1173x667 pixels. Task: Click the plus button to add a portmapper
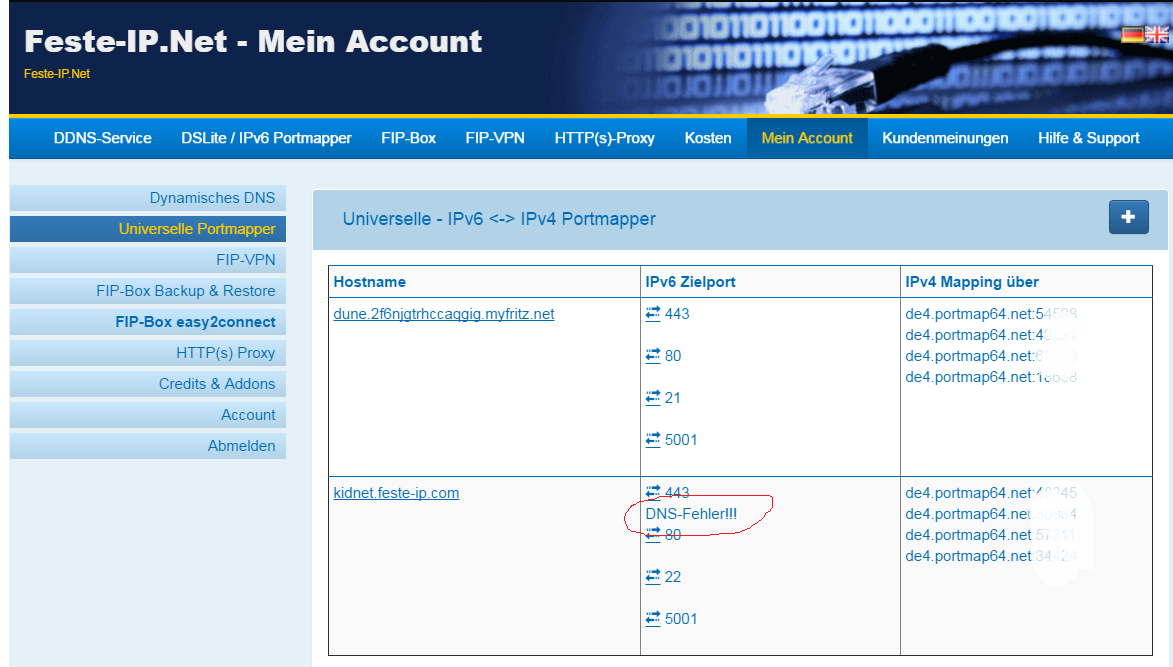tap(1128, 217)
